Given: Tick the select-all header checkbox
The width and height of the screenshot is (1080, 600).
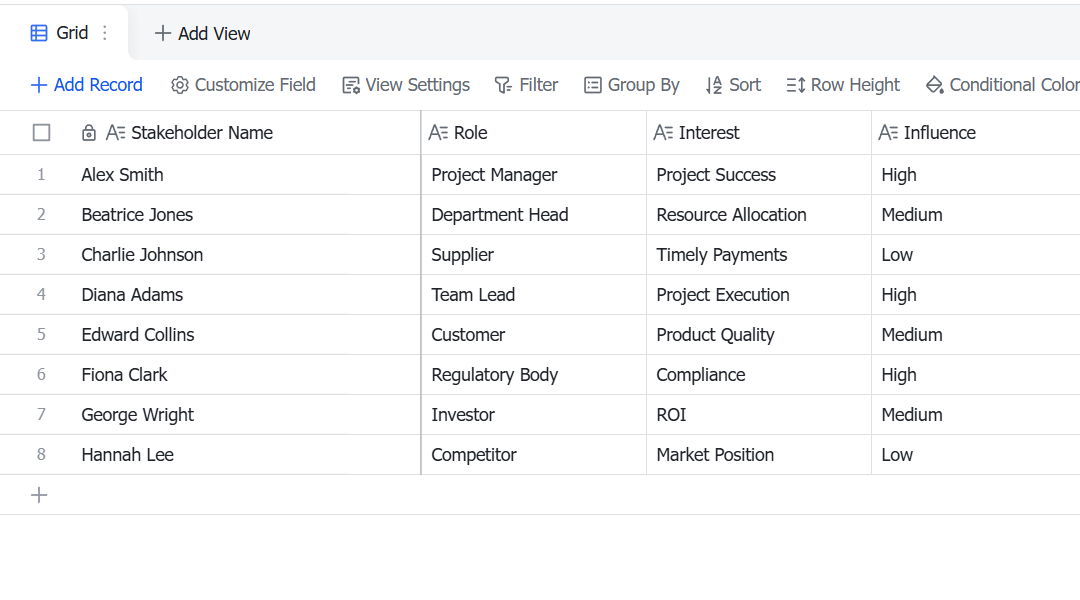Looking at the screenshot, I should tap(41, 132).
